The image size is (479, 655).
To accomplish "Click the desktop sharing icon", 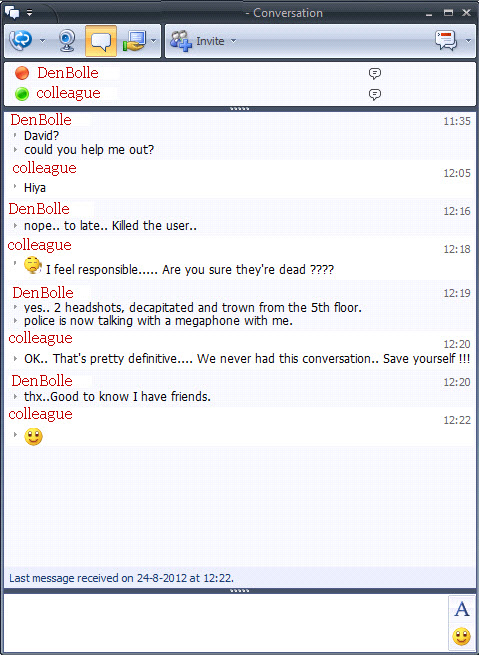I will pyautogui.click(x=134, y=41).
